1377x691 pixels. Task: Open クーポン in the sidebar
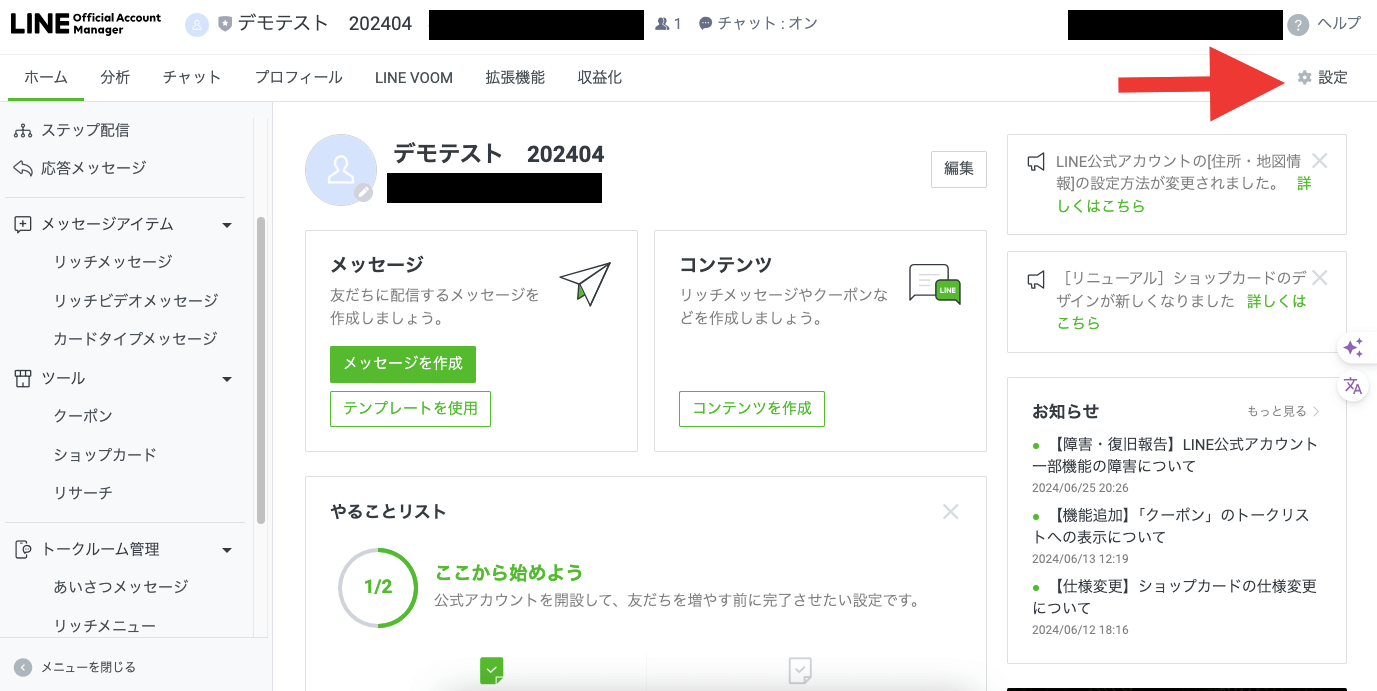(x=83, y=416)
